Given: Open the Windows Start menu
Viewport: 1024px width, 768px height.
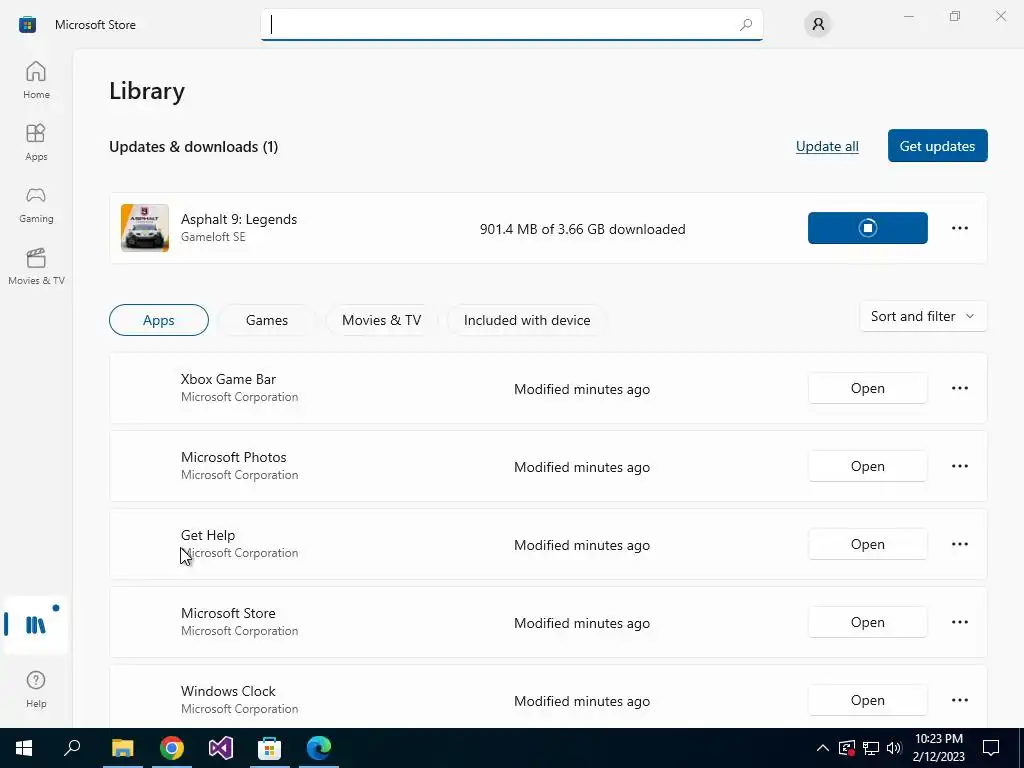Looking at the screenshot, I should click(24, 748).
